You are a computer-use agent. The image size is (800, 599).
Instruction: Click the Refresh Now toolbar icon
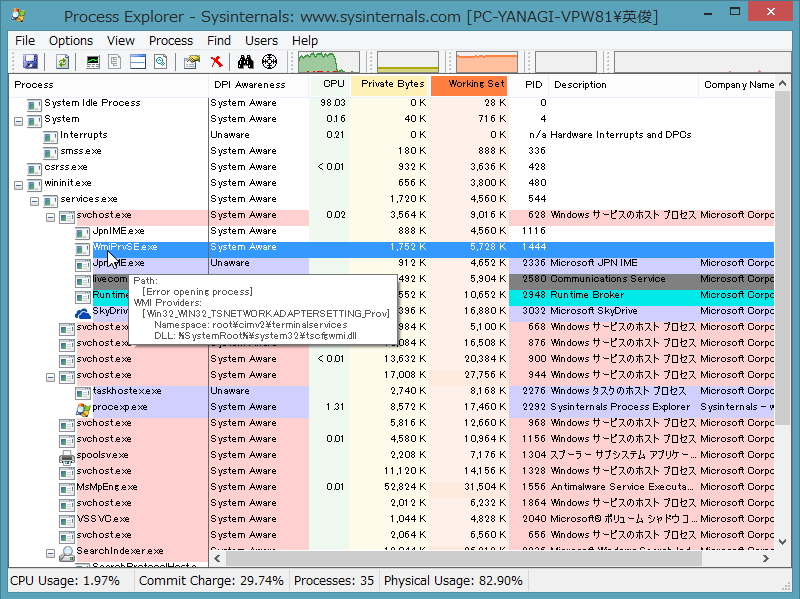[x=60, y=63]
